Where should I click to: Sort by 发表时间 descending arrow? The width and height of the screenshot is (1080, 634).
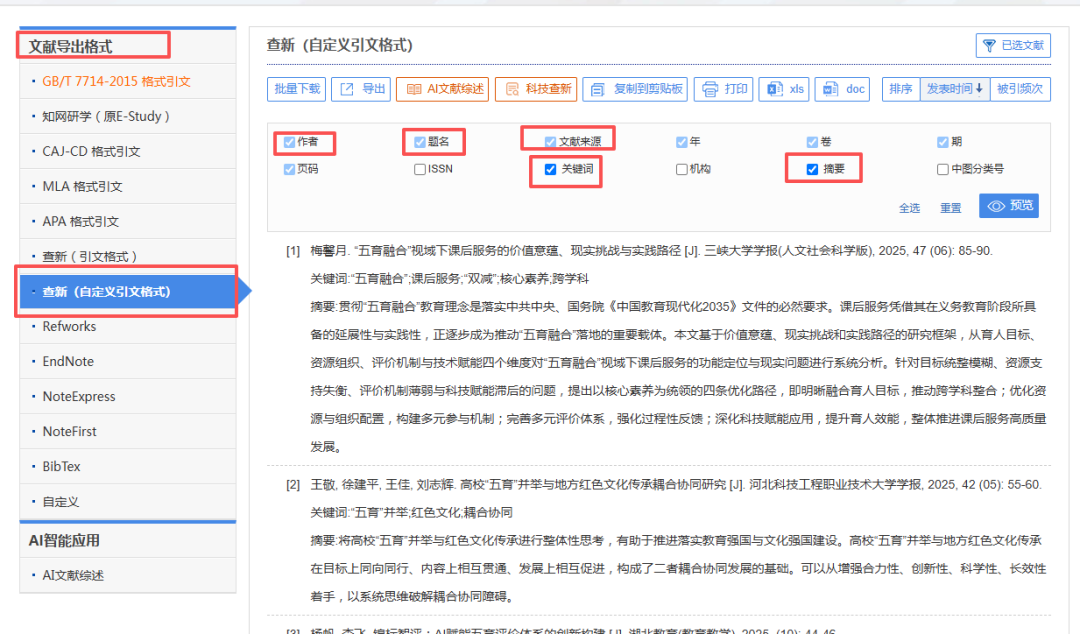pyautogui.click(x=955, y=89)
